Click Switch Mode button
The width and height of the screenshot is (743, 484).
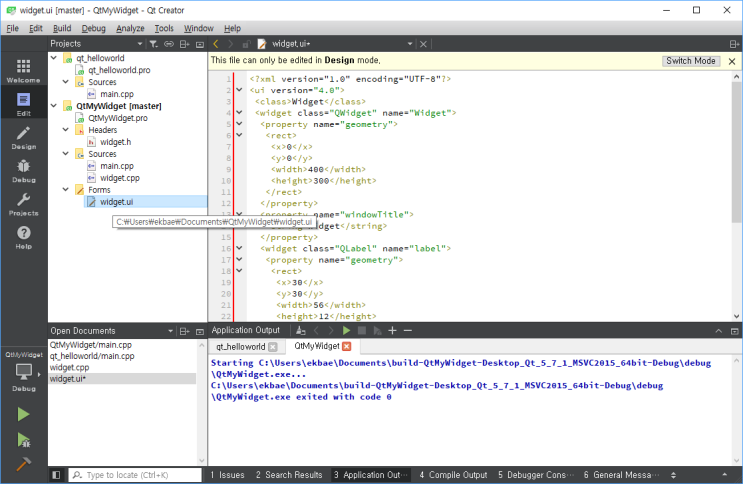[x=690, y=61]
